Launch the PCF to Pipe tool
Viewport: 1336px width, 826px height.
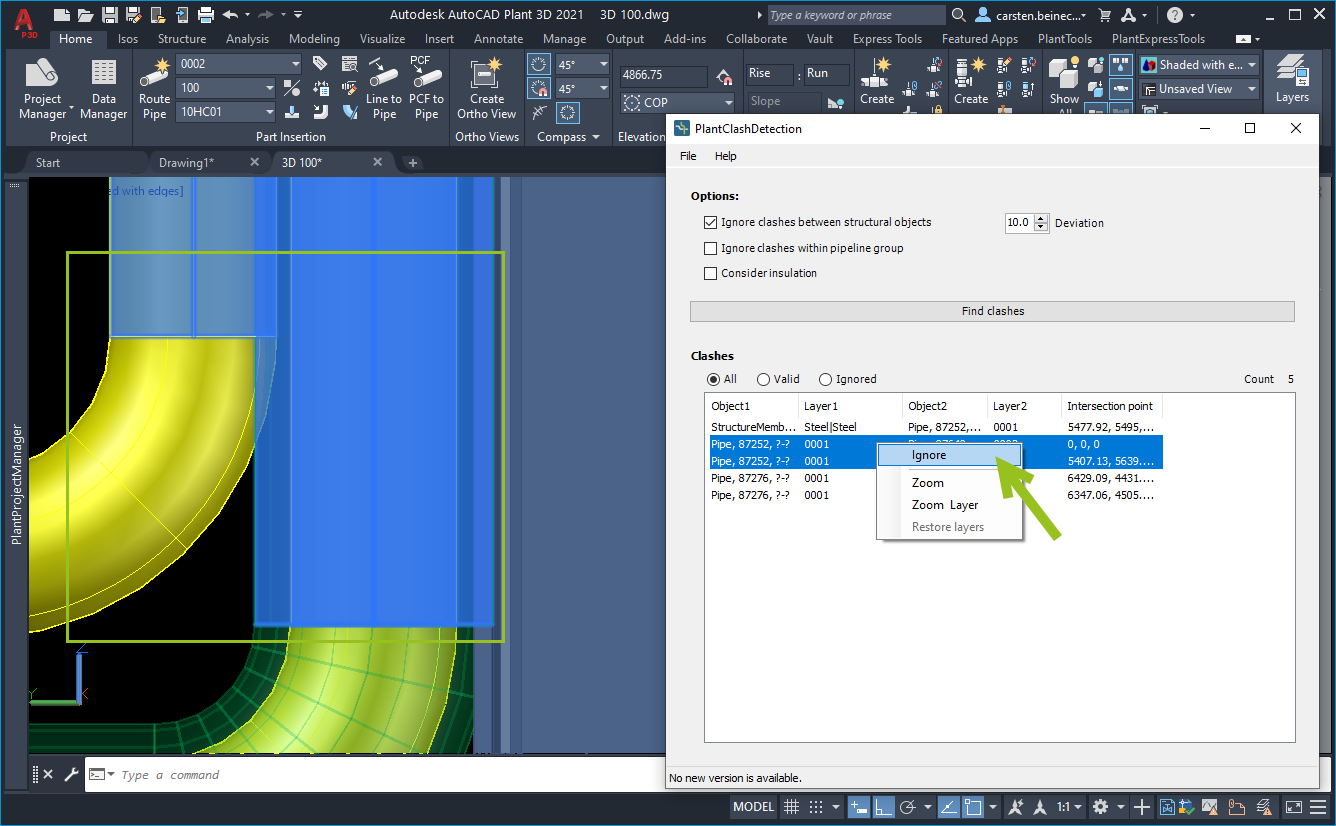[427, 88]
